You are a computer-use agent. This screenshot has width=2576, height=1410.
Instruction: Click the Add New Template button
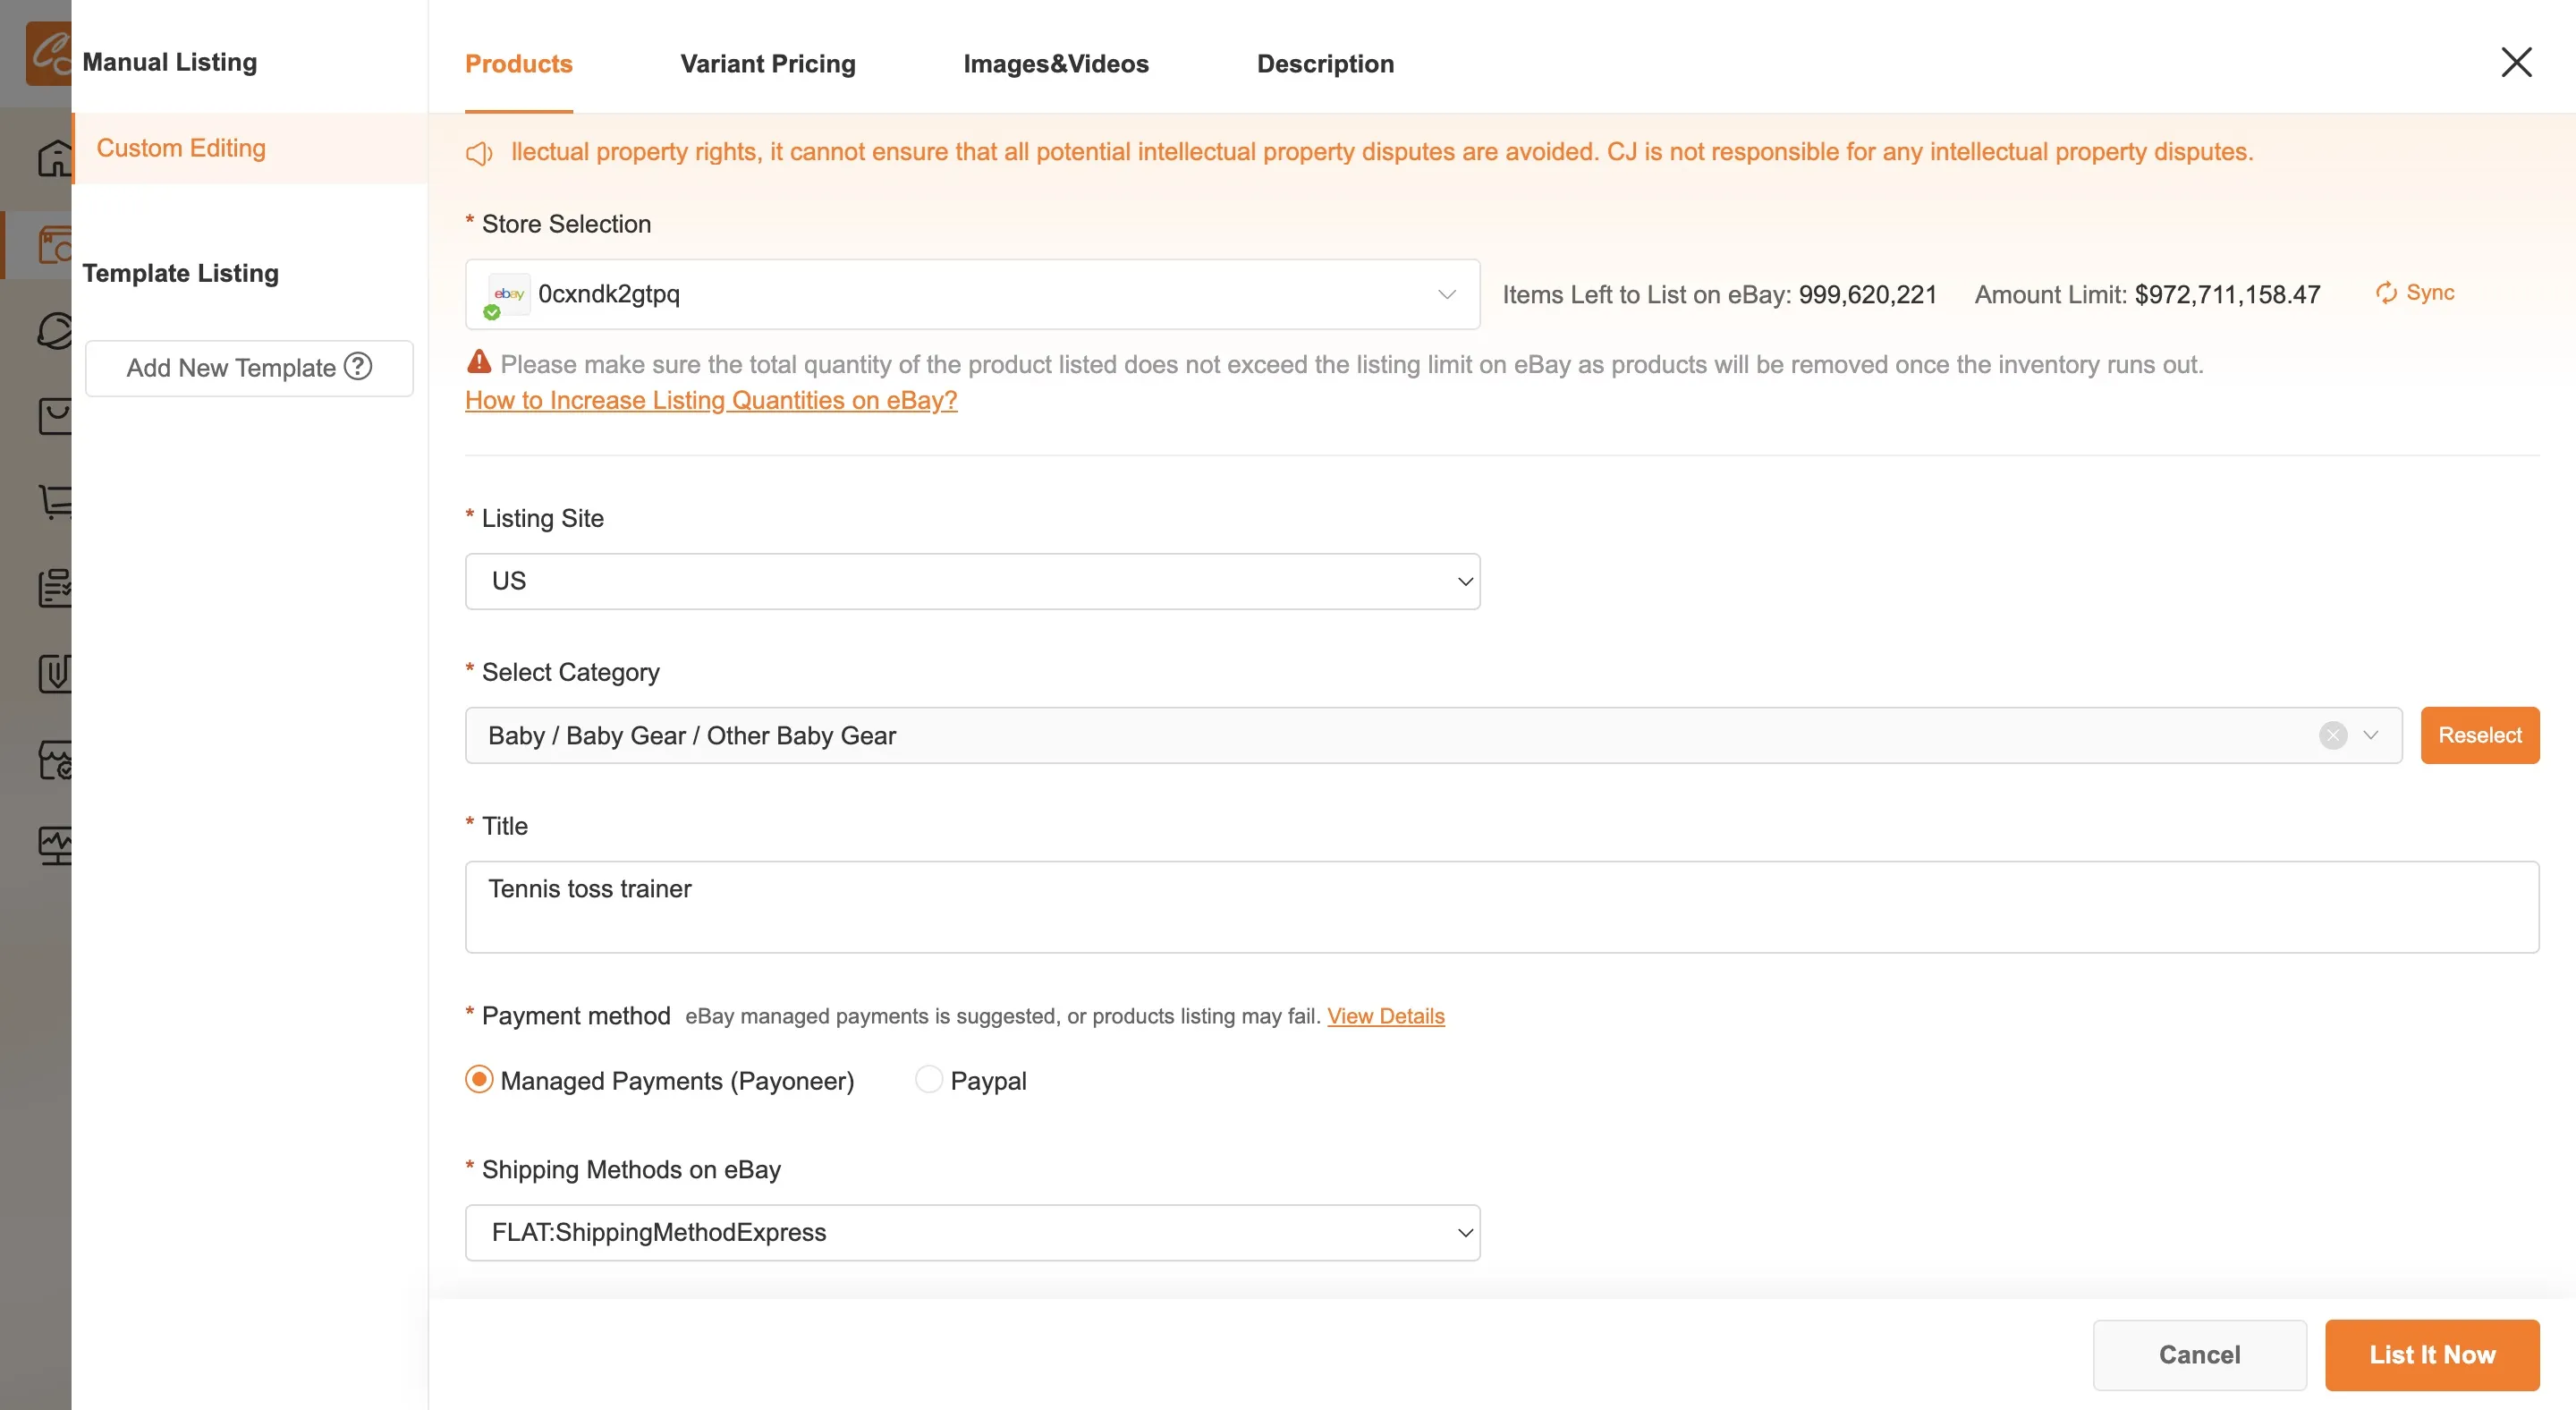click(x=249, y=368)
